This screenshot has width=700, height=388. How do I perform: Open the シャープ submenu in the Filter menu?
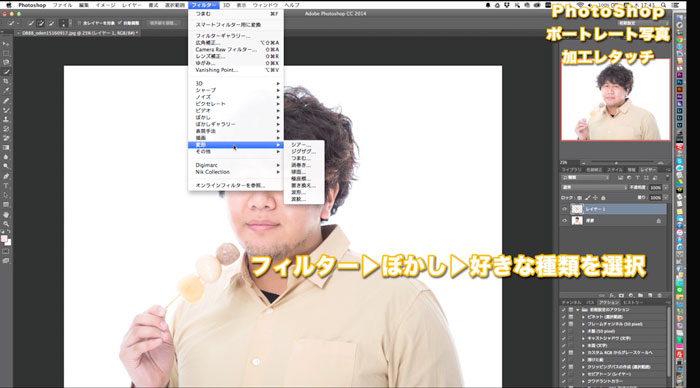(236, 90)
